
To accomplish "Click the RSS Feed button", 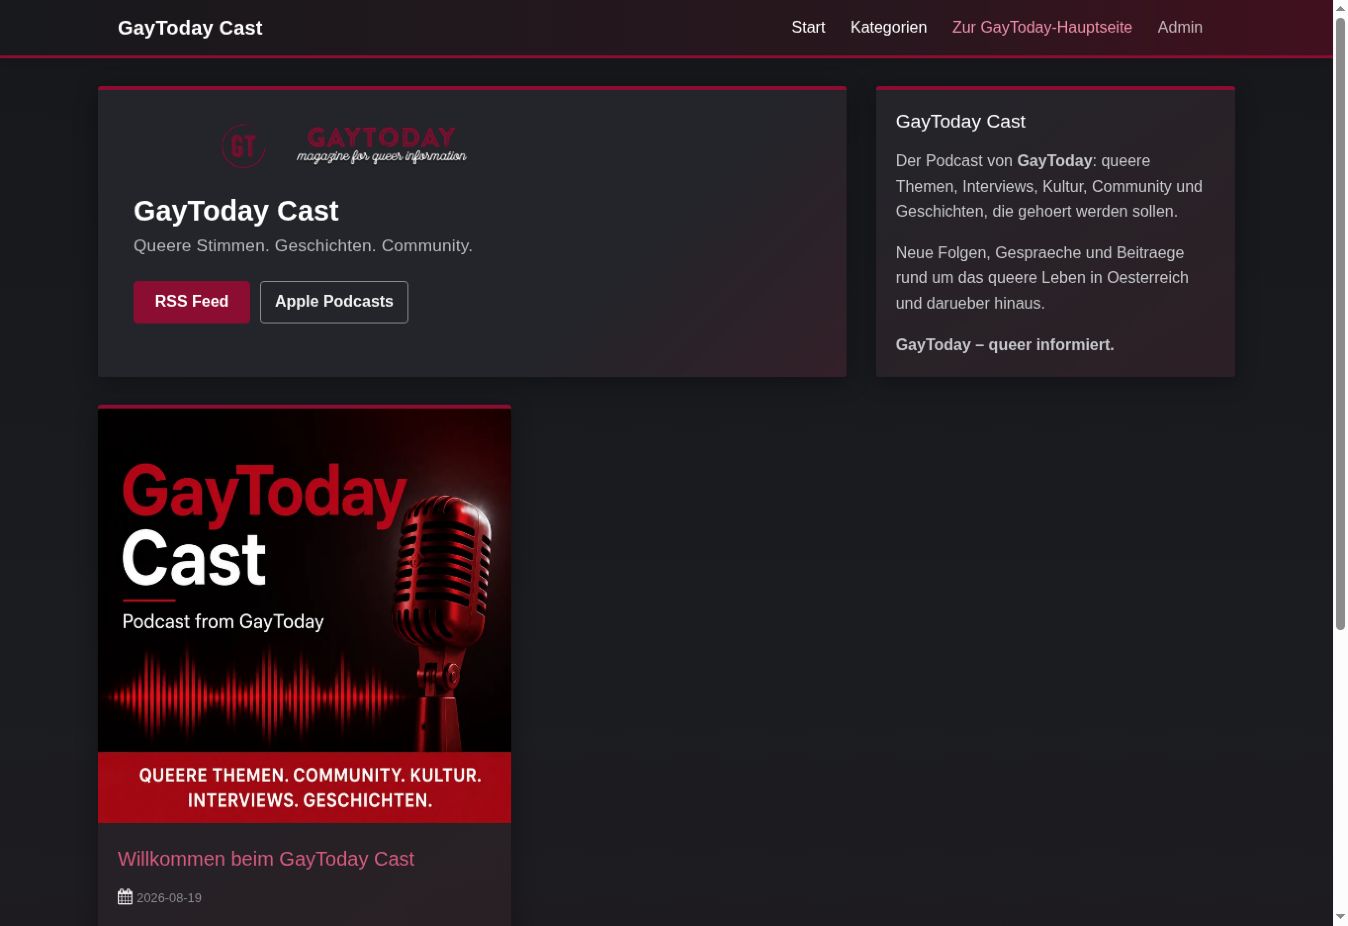I will click(192, 302).
